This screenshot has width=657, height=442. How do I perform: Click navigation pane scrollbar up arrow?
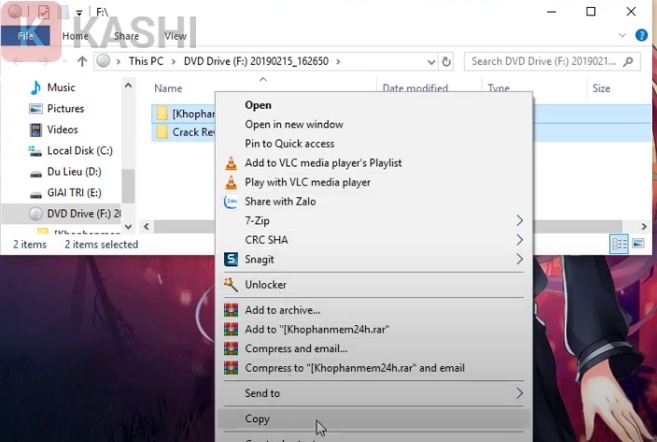[128, 86]
